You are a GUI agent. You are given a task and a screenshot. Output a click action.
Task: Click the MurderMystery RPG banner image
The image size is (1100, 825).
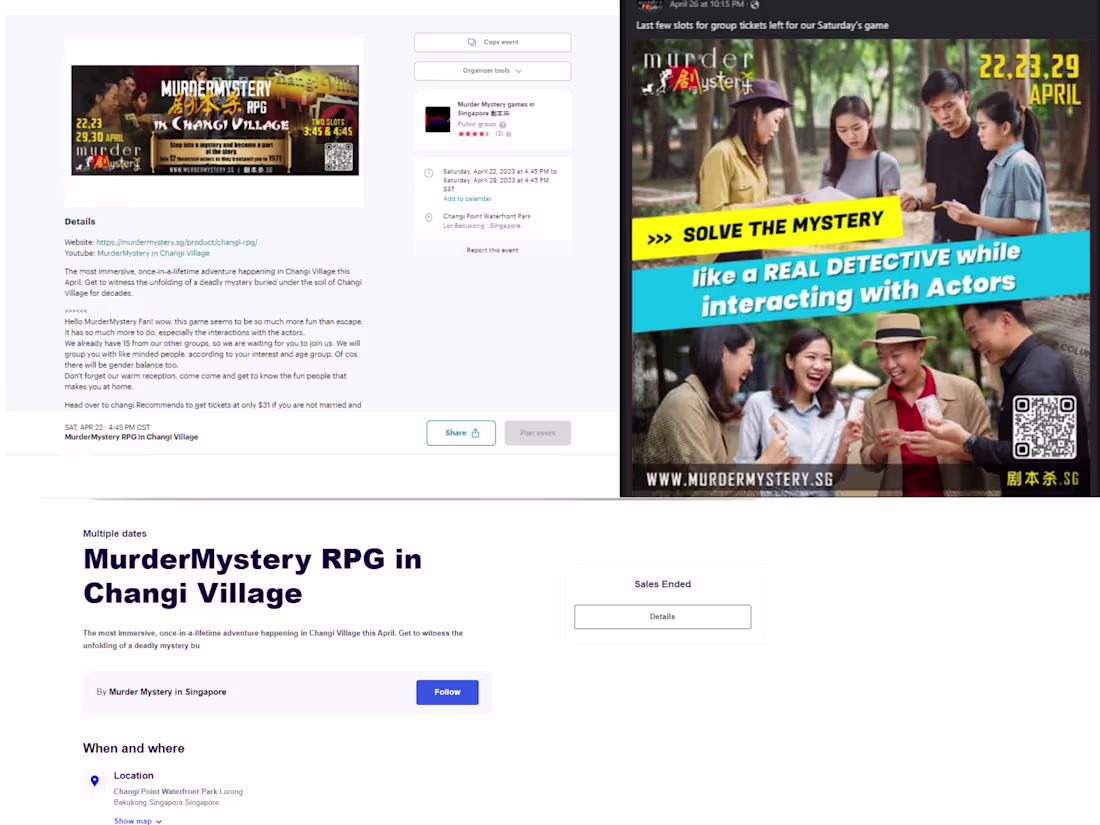coord(213,120)
